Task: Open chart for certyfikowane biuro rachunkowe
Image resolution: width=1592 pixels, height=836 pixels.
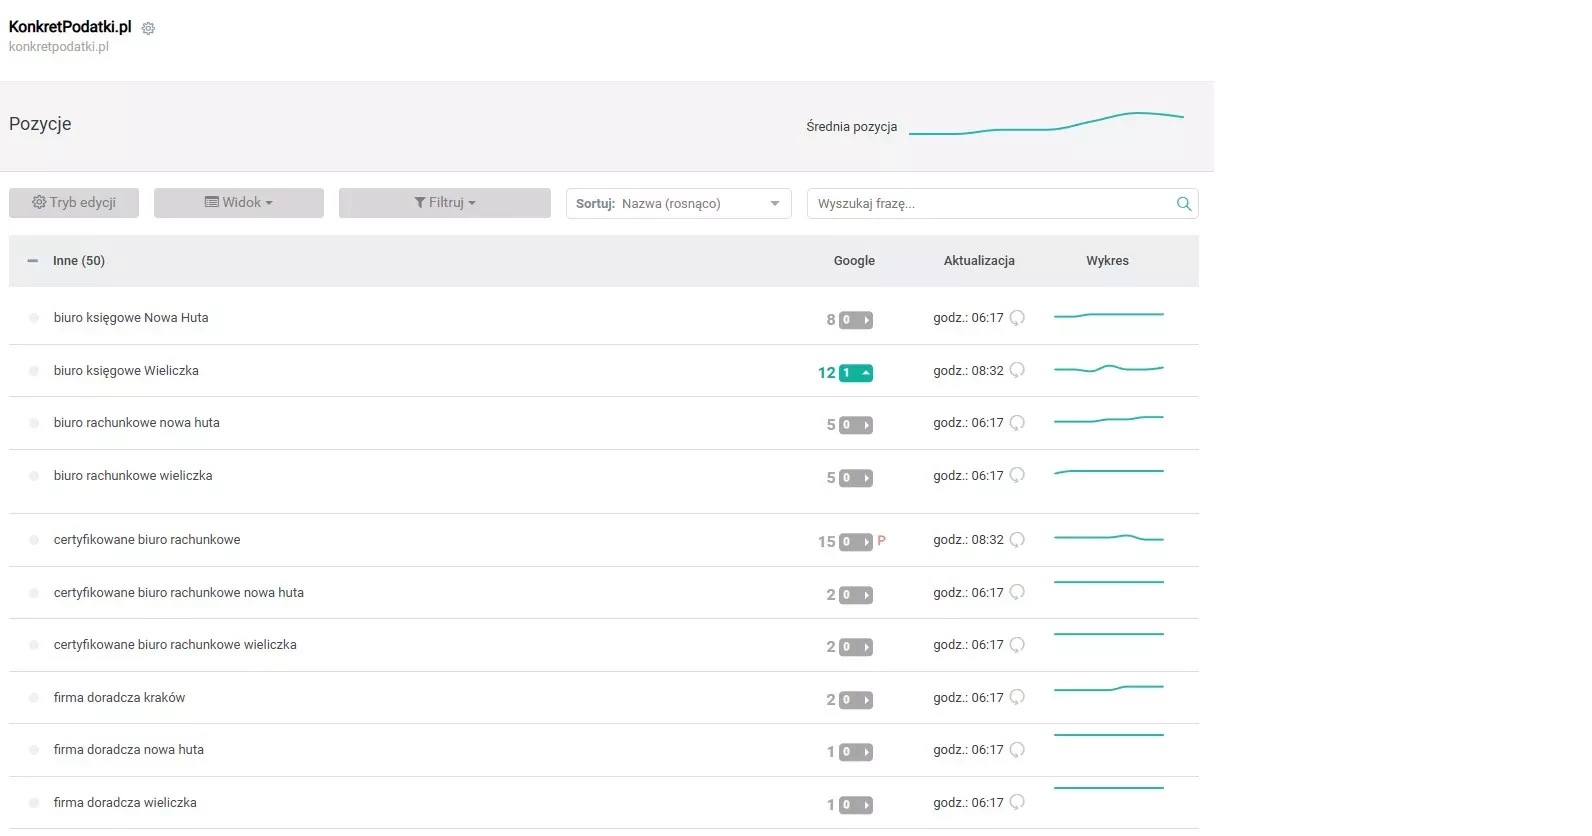Action: pos(1109,538)
